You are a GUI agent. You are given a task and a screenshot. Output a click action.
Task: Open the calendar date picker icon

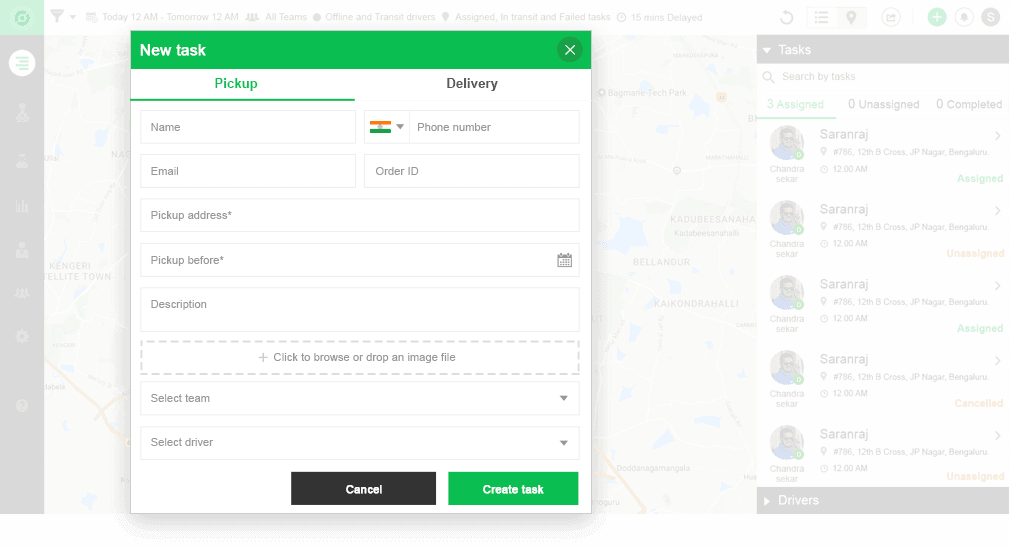564,260
